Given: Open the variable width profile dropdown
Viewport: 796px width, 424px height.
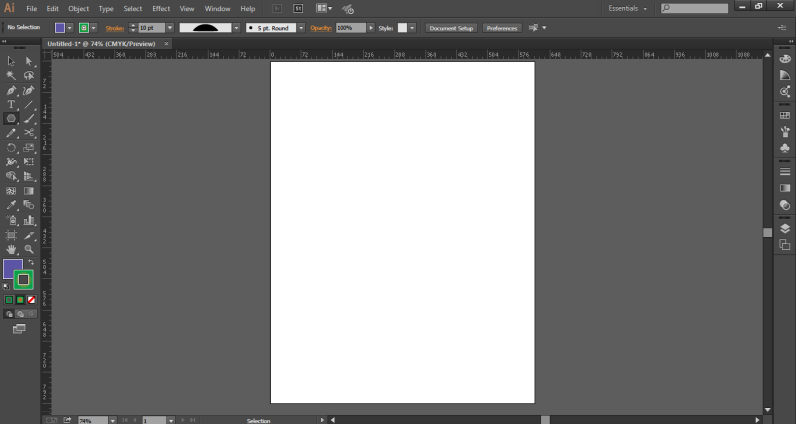Looking at the screenshot, I should point(236,28).
